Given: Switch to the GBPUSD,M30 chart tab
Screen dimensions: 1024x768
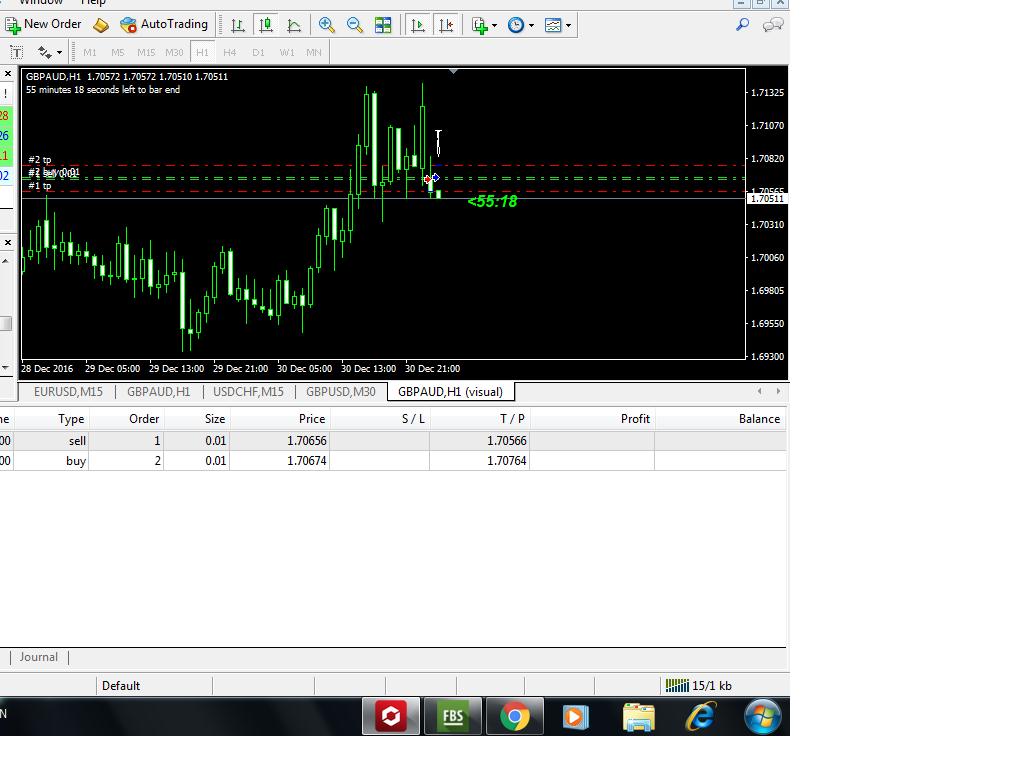Looking at the screenshot, I should click(x=341, y=392).
